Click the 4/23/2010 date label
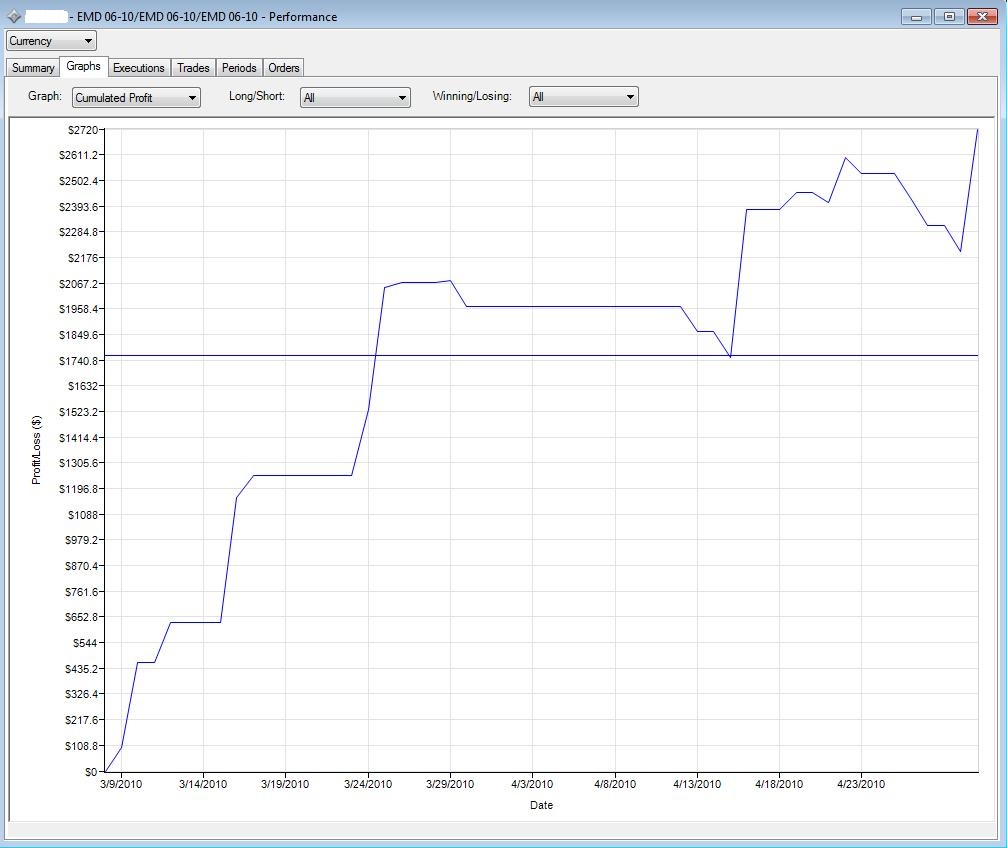Screen dimensions: 1007x848 point(861,784)
